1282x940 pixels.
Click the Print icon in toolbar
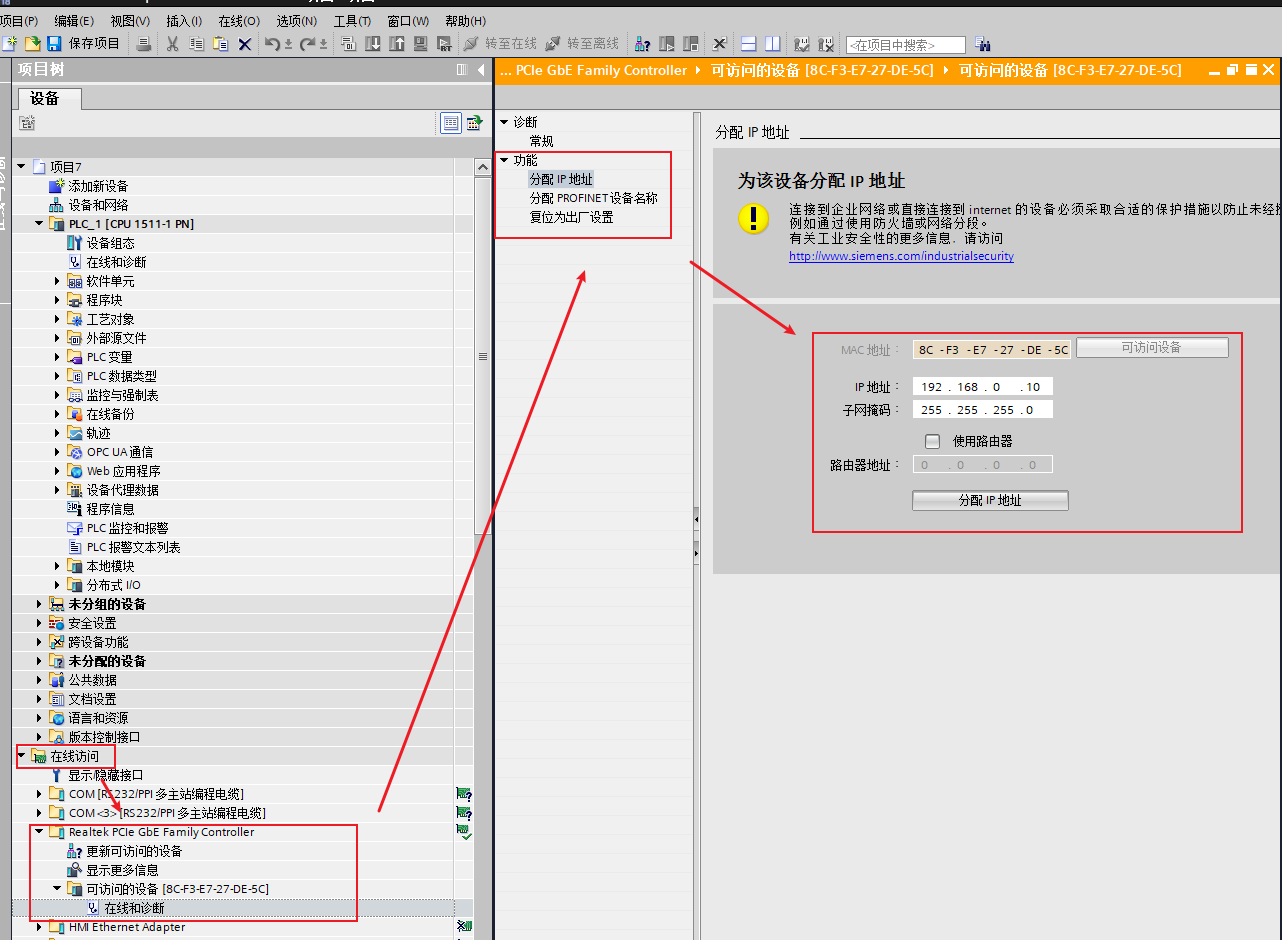point(144,43)
